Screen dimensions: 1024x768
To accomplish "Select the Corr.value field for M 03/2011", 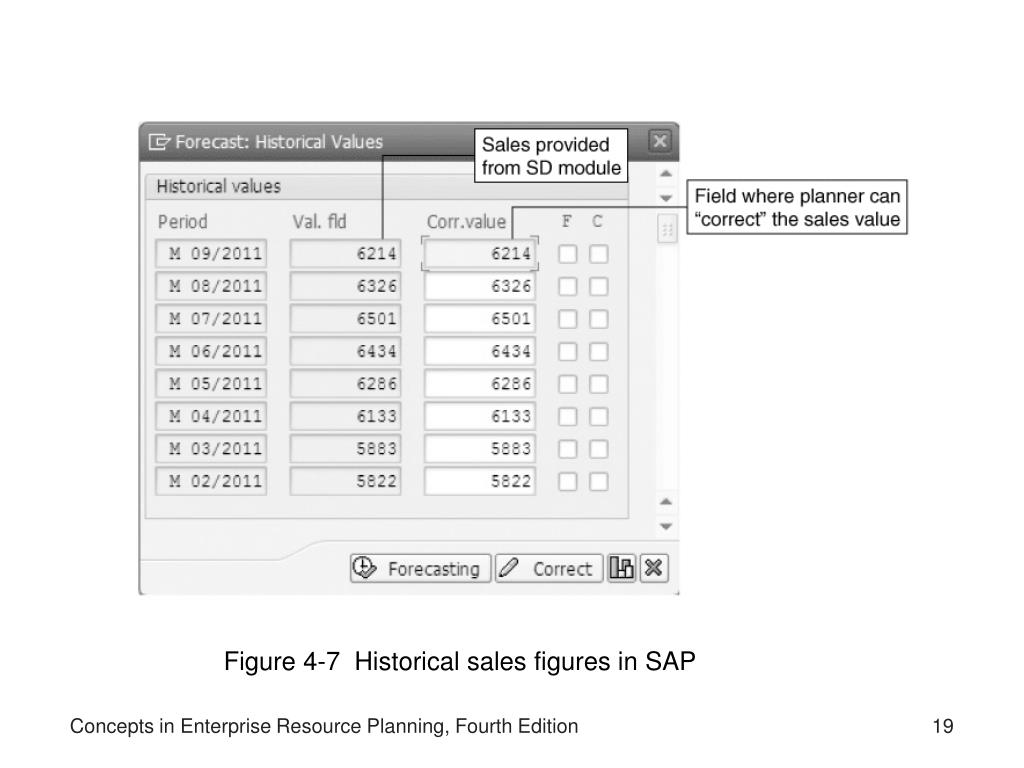I will (x=480, y=449).
